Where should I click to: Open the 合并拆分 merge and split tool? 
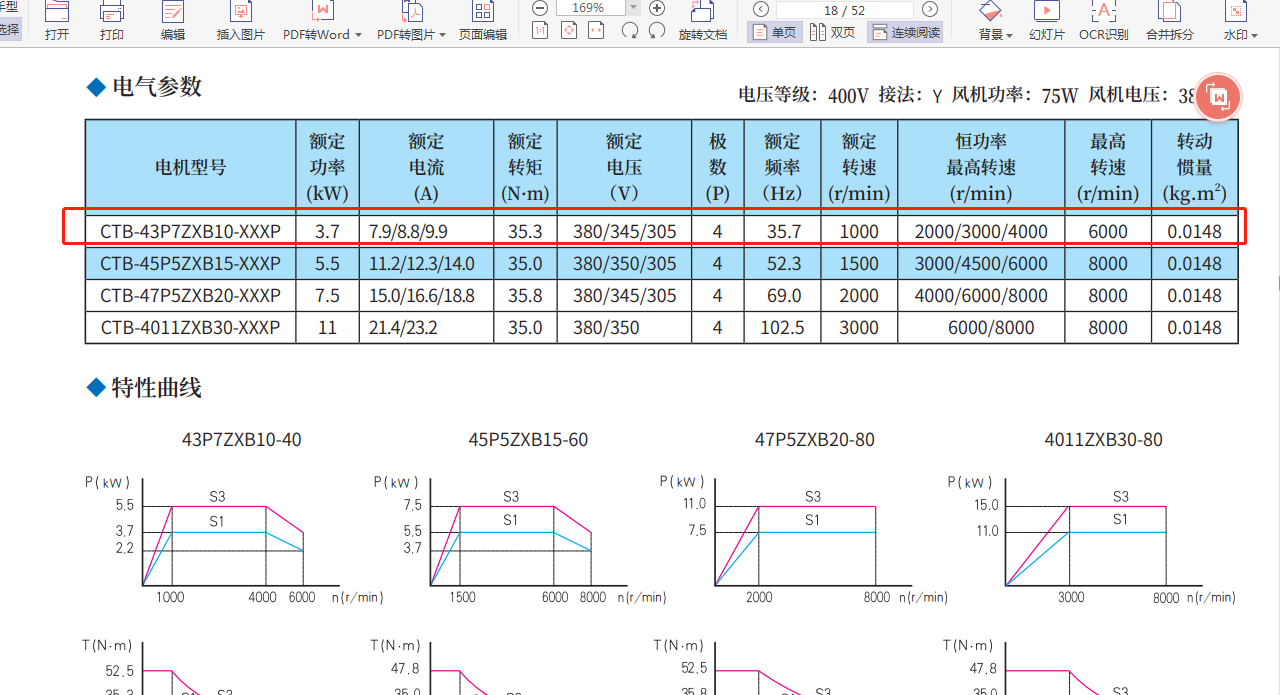click(1169, 21)
